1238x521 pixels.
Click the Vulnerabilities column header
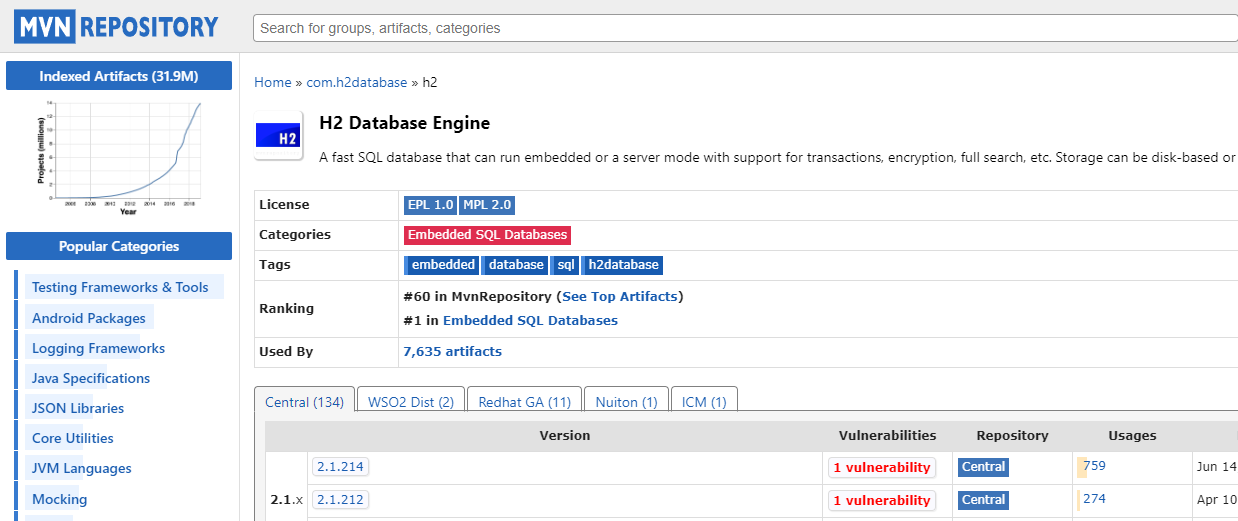(888, 435)
